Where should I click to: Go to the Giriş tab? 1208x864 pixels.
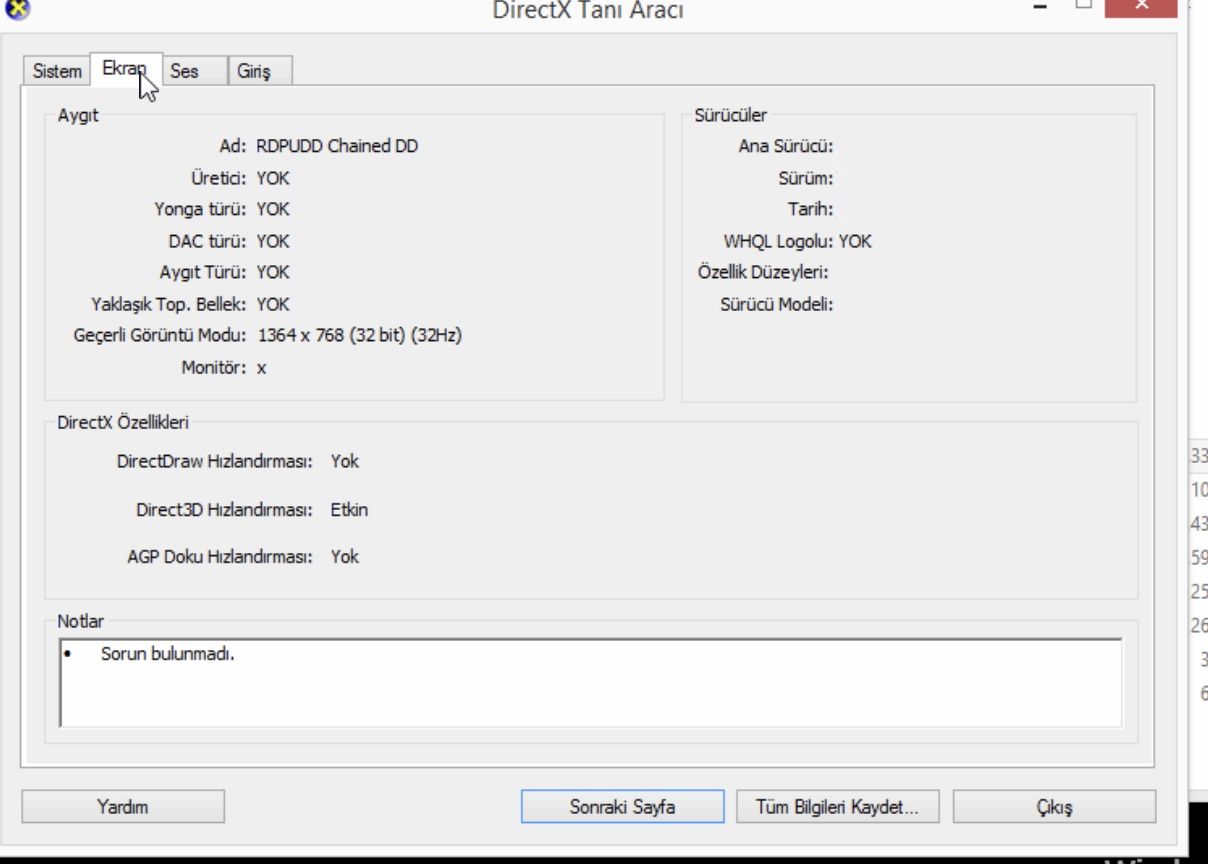[x=259, y=71]
